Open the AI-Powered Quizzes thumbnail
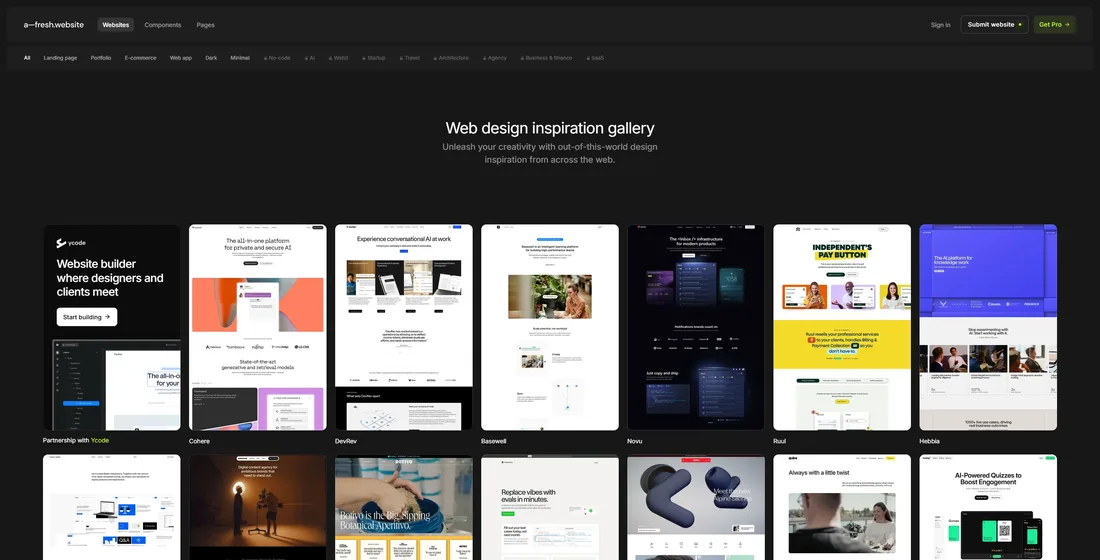The image size is (1100, 560). 988,507
